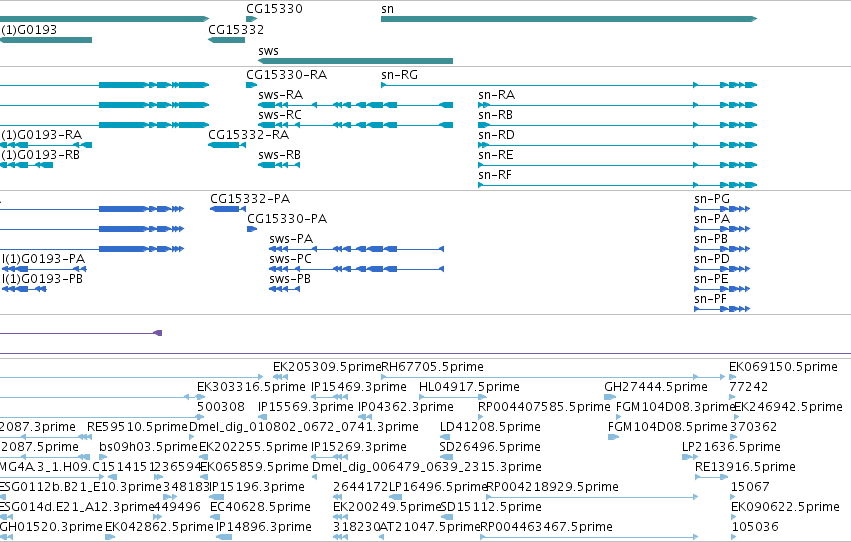Select the (1)G0193-RB transcript label
This screenshot has height=542, width=851.
(x=40, y=155)
